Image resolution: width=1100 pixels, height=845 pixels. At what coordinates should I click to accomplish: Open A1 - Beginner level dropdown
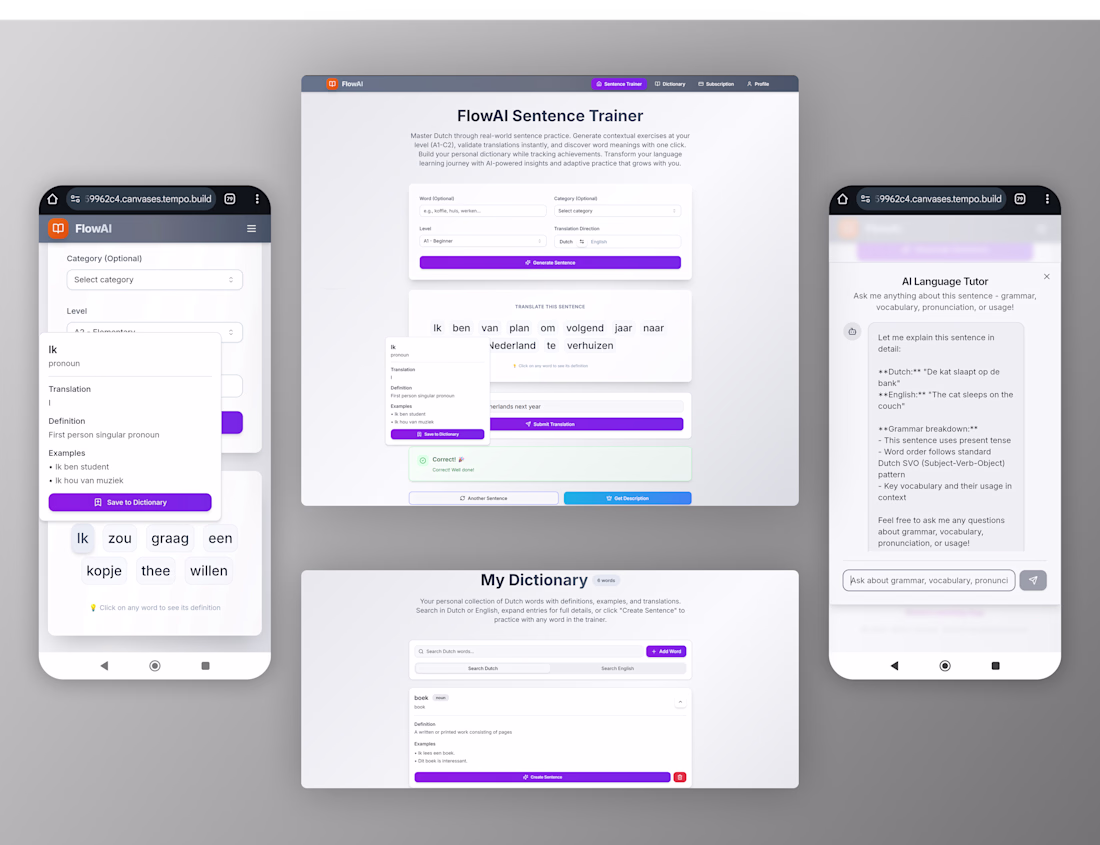[x=483, y=241]
